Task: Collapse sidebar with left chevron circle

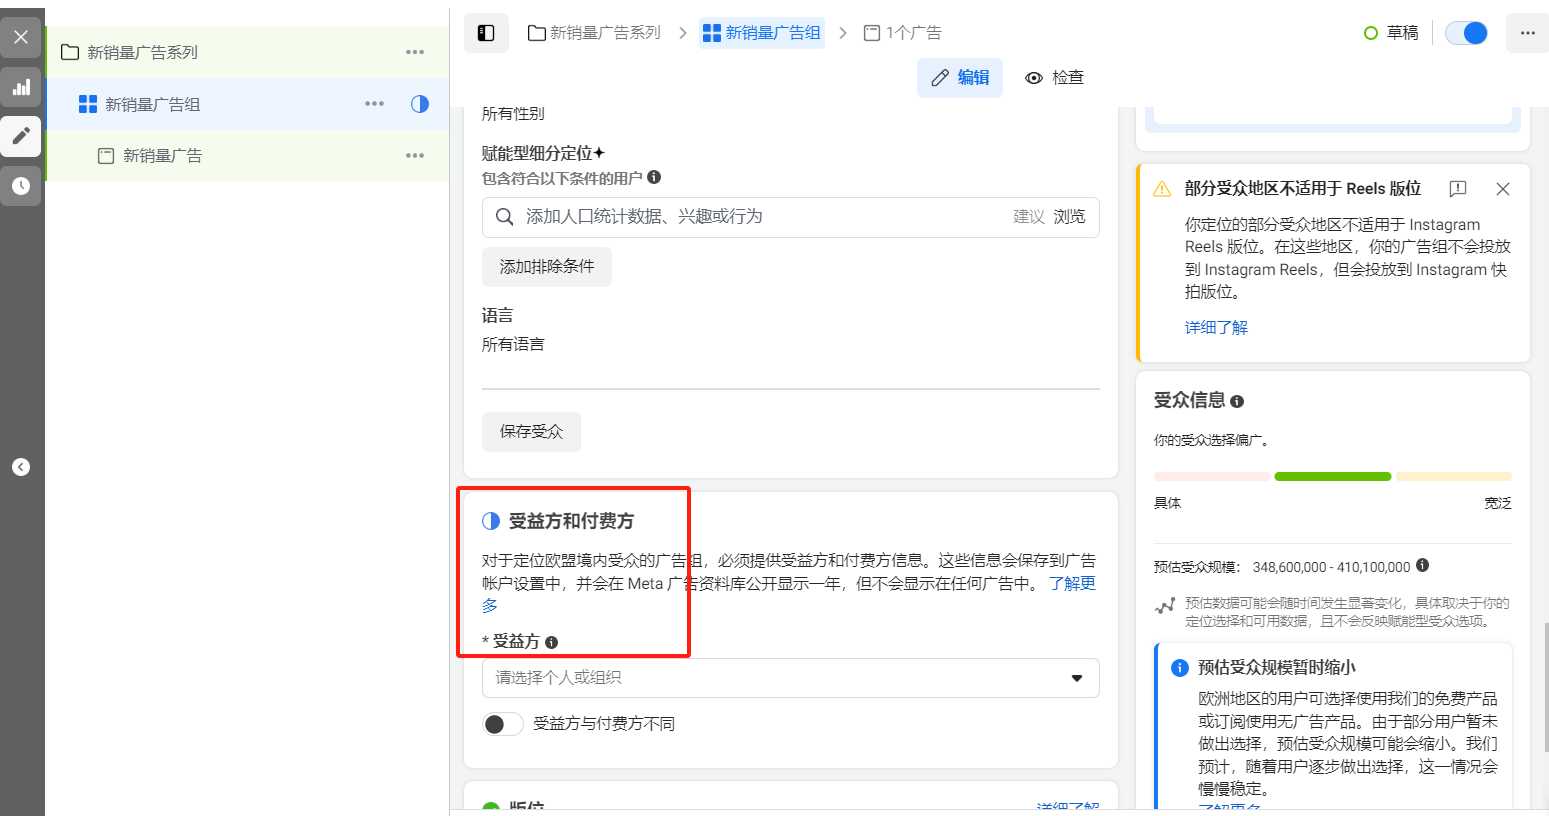Action: [x=21, y=467]
